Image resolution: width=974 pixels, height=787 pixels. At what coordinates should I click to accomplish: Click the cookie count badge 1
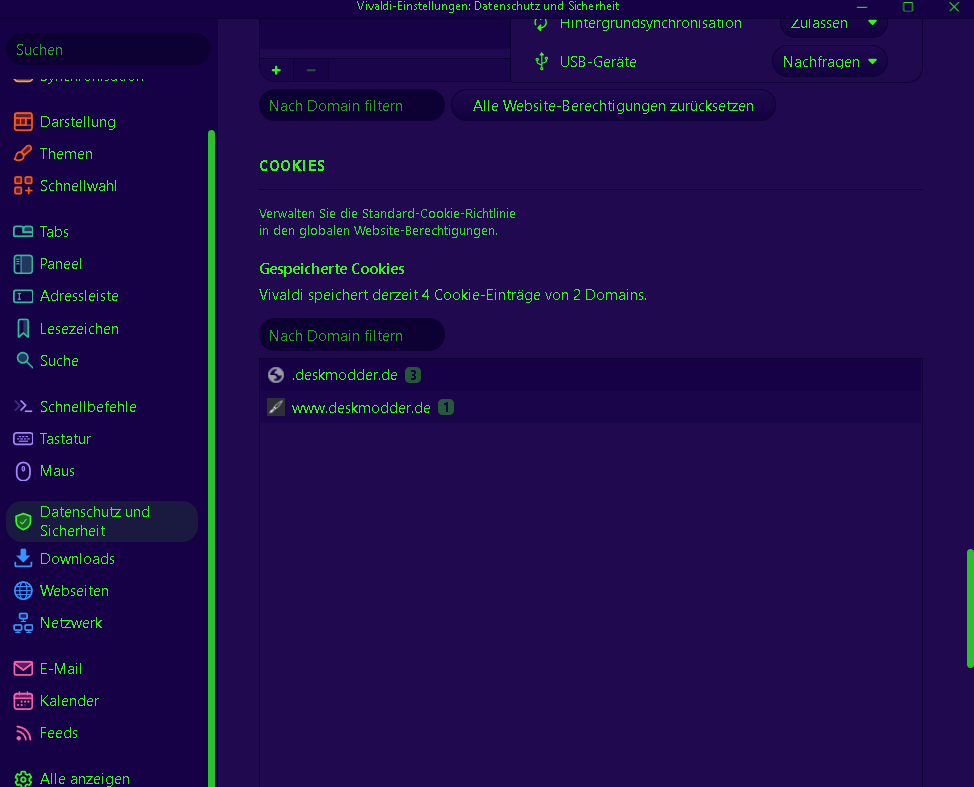click(x=446, y=407)
